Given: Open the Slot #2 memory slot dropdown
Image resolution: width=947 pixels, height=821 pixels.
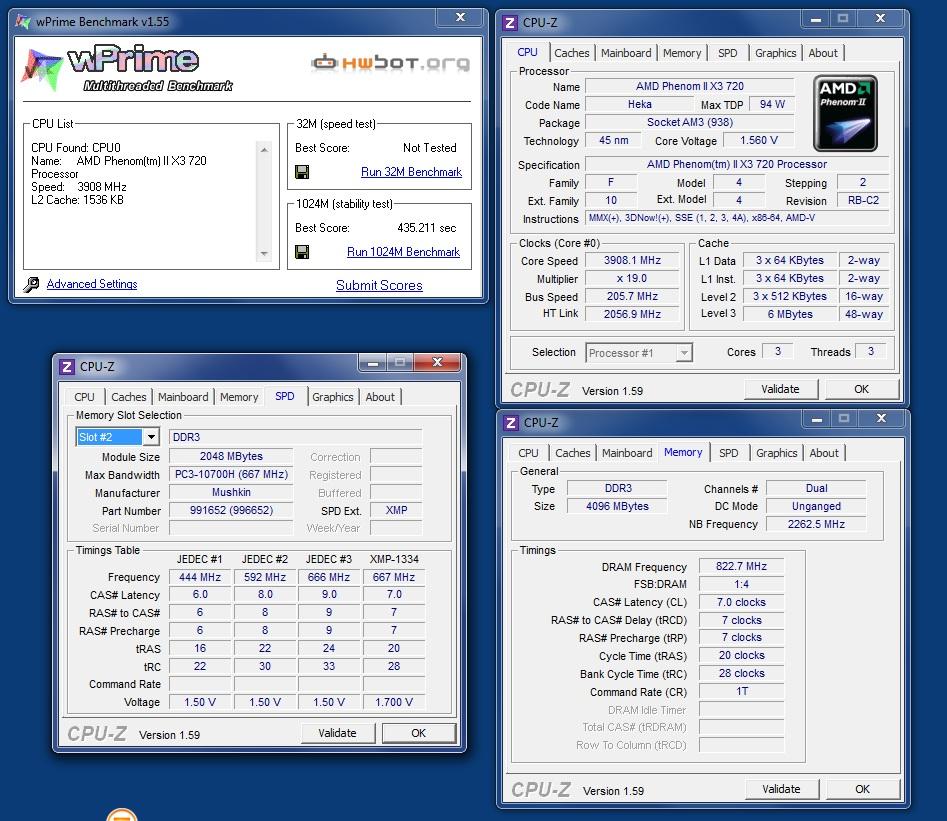Looking at the screenshot, I should click(x=151, y=437).
